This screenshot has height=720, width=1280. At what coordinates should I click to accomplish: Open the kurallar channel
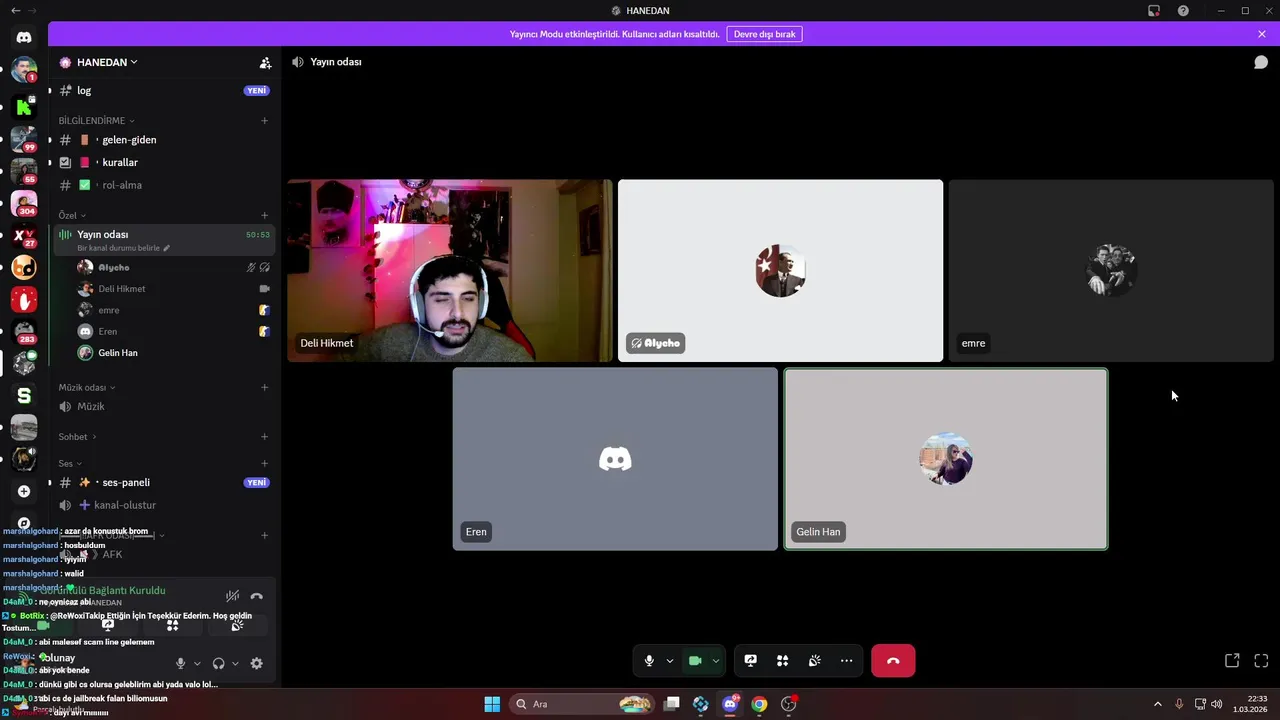[164, 162]
